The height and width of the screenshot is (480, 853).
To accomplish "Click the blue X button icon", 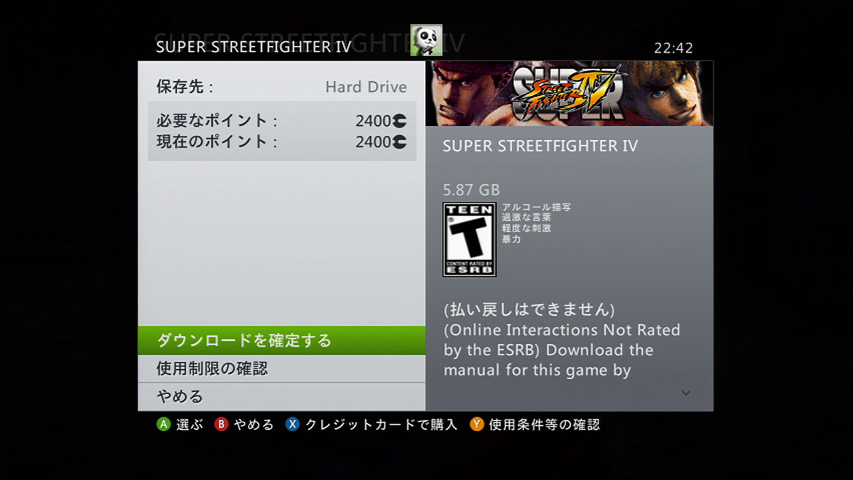I will 292,424.
